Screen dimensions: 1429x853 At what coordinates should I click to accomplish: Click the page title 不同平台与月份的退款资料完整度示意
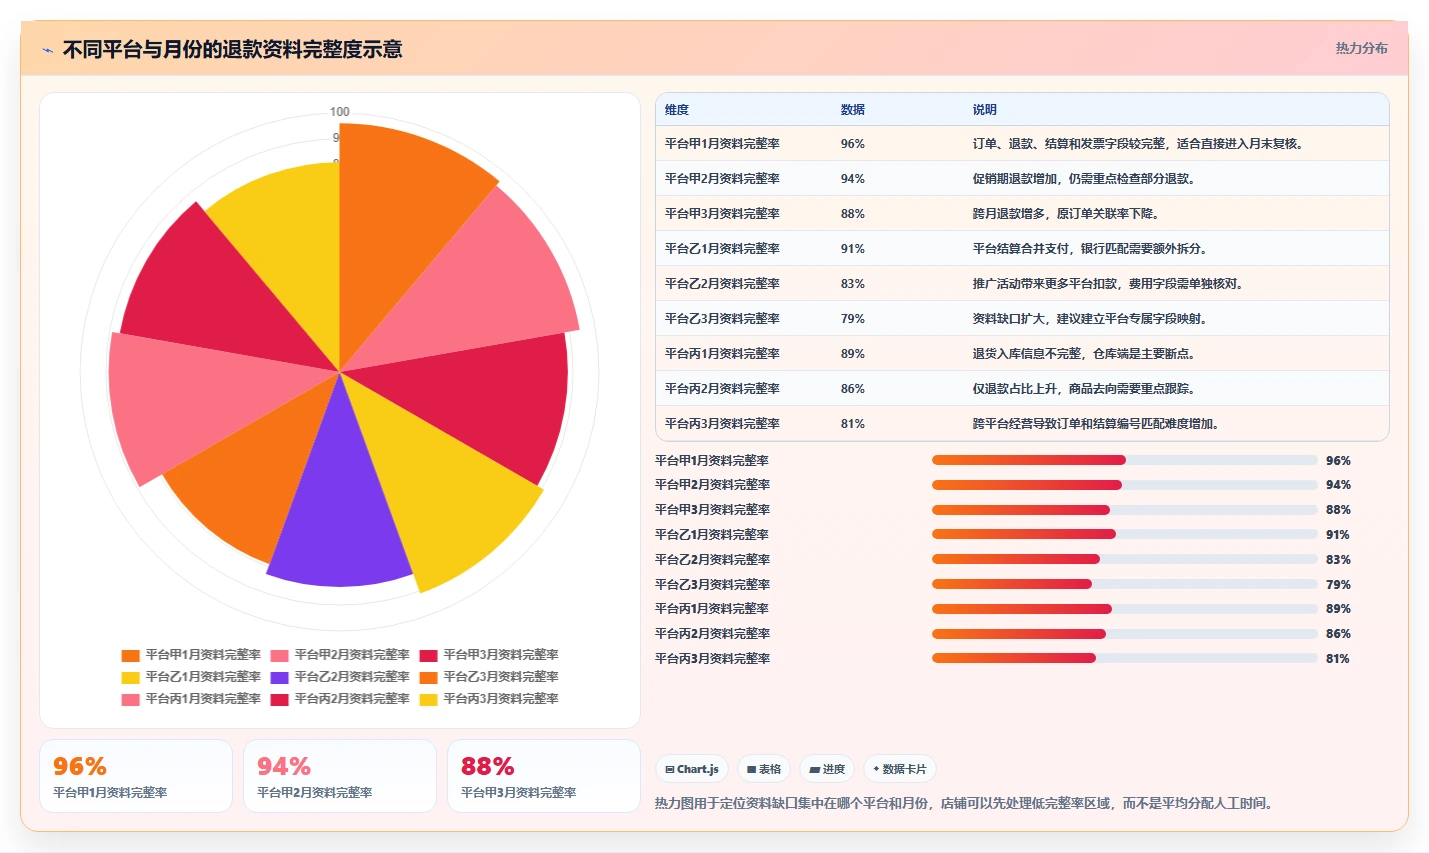[232, 49]
